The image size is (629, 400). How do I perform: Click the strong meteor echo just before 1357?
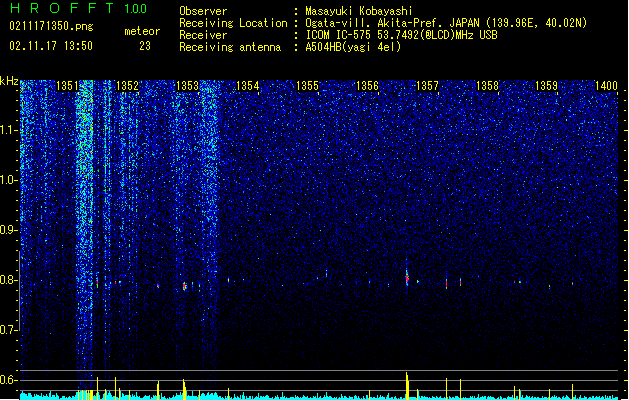pyautogui.click(x=407, y=277)
